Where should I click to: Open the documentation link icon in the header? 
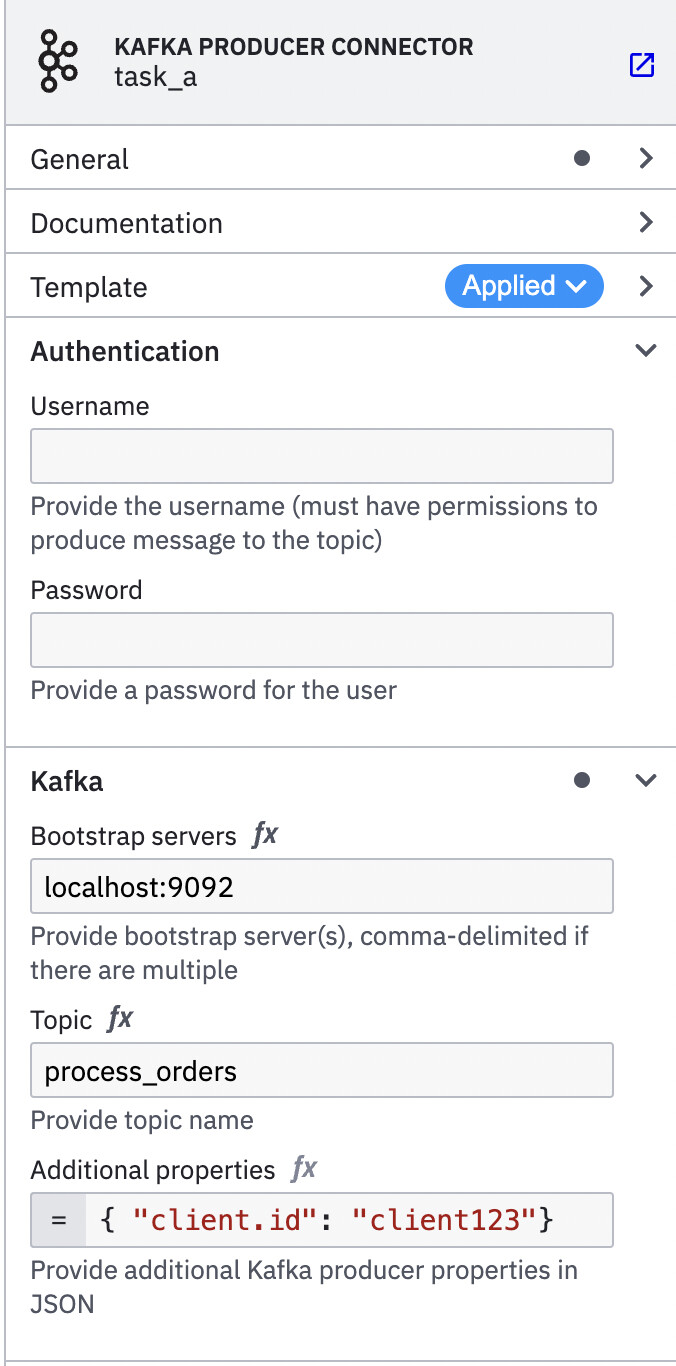tap(641, 66)
